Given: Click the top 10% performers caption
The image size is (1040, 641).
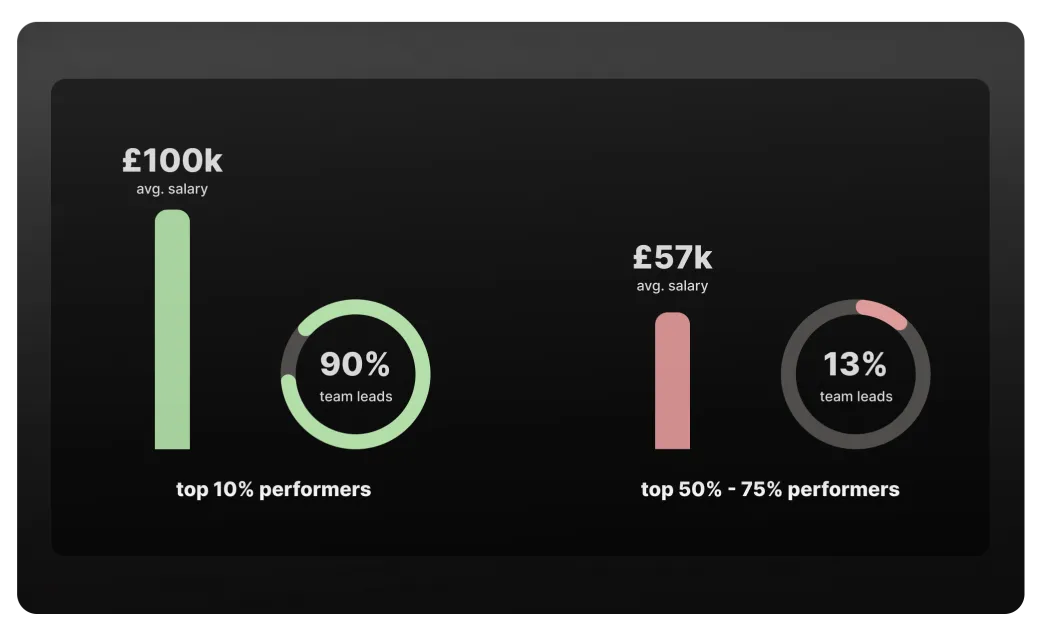Looking at the screenshot, I should point(273,490).
